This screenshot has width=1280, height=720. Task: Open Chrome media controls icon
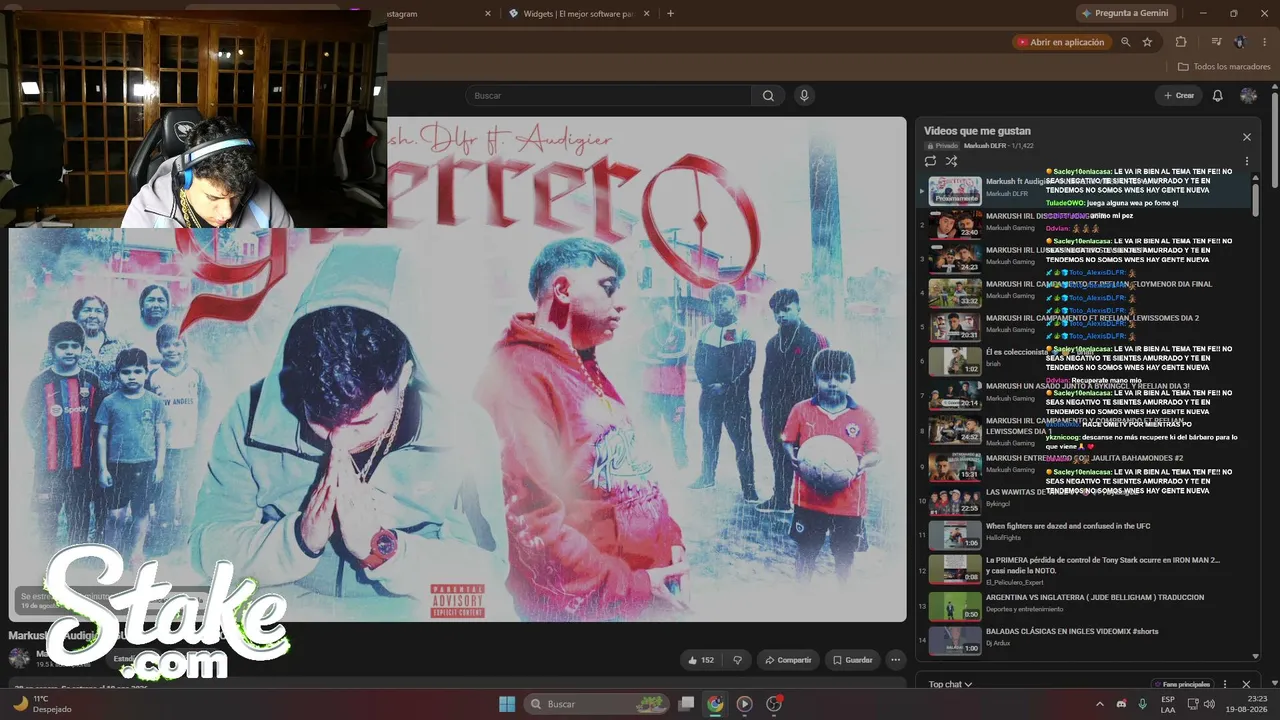pos(1216,42)
